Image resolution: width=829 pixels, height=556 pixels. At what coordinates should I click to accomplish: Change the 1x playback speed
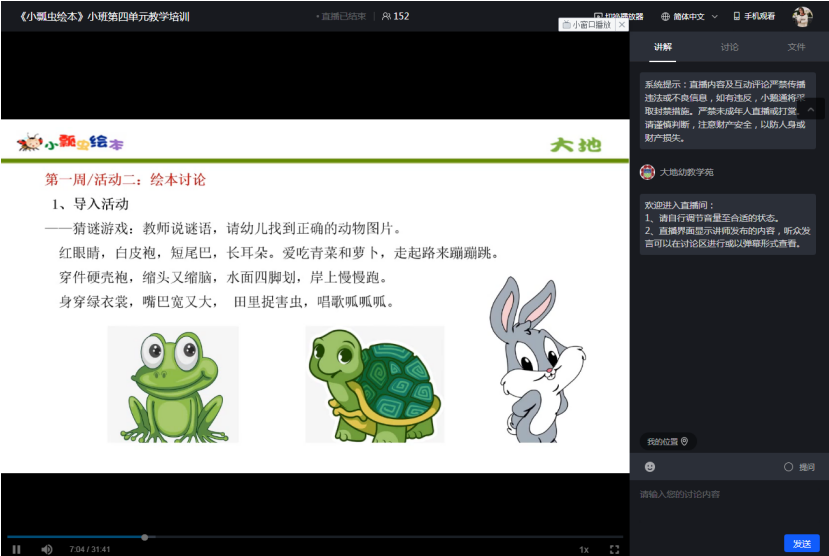[x=584, y=550]
